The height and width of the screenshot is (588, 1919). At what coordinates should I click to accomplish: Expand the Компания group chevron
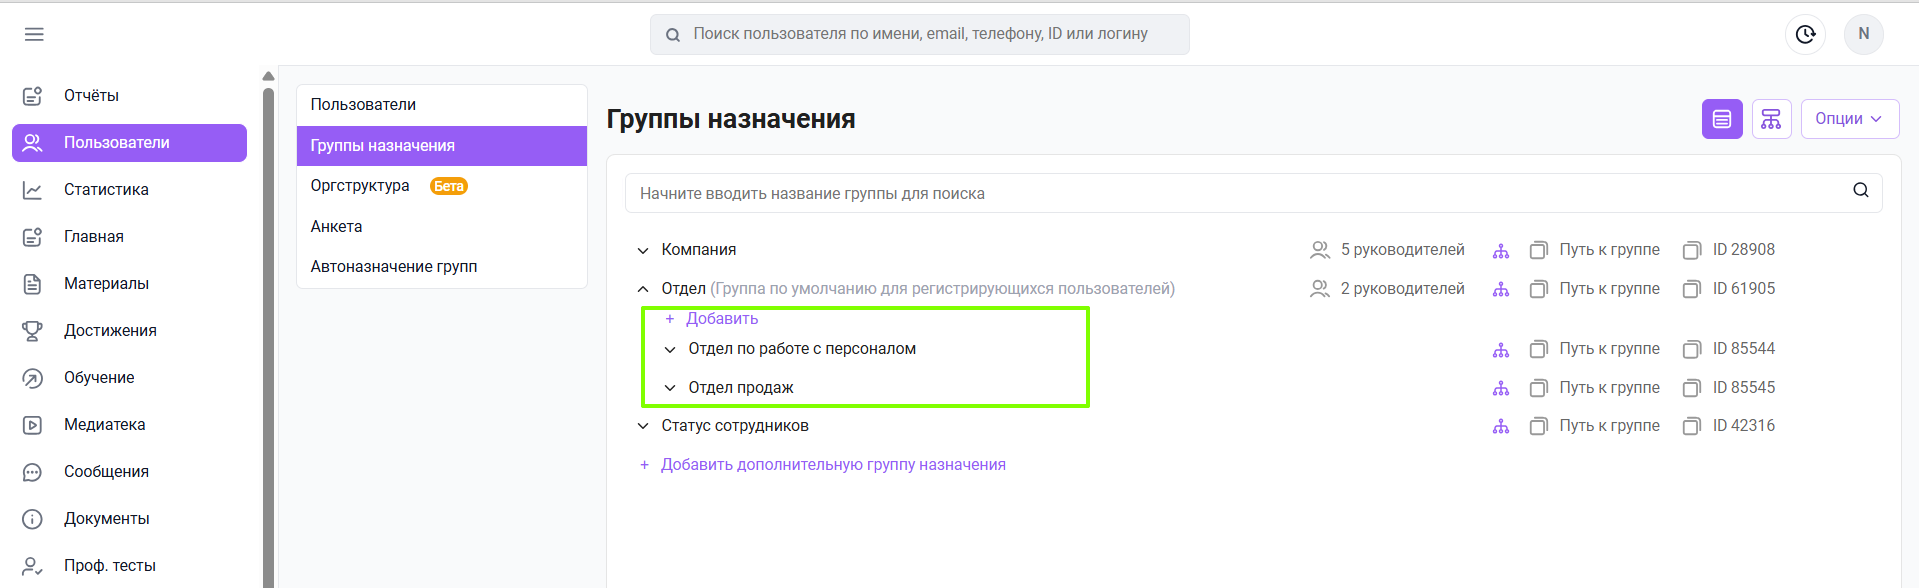[x=643, y=250]
